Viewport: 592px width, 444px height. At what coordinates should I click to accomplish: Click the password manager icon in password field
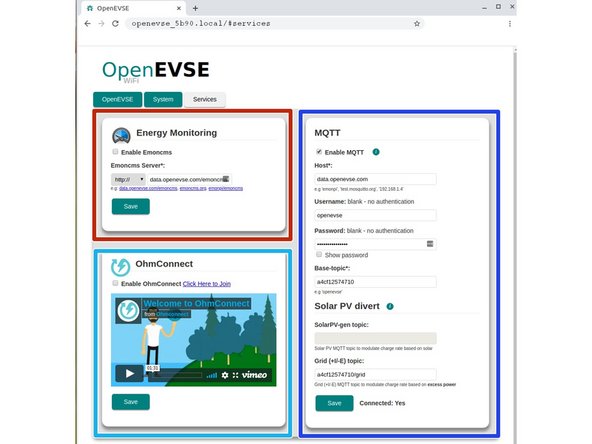[430, 244]
